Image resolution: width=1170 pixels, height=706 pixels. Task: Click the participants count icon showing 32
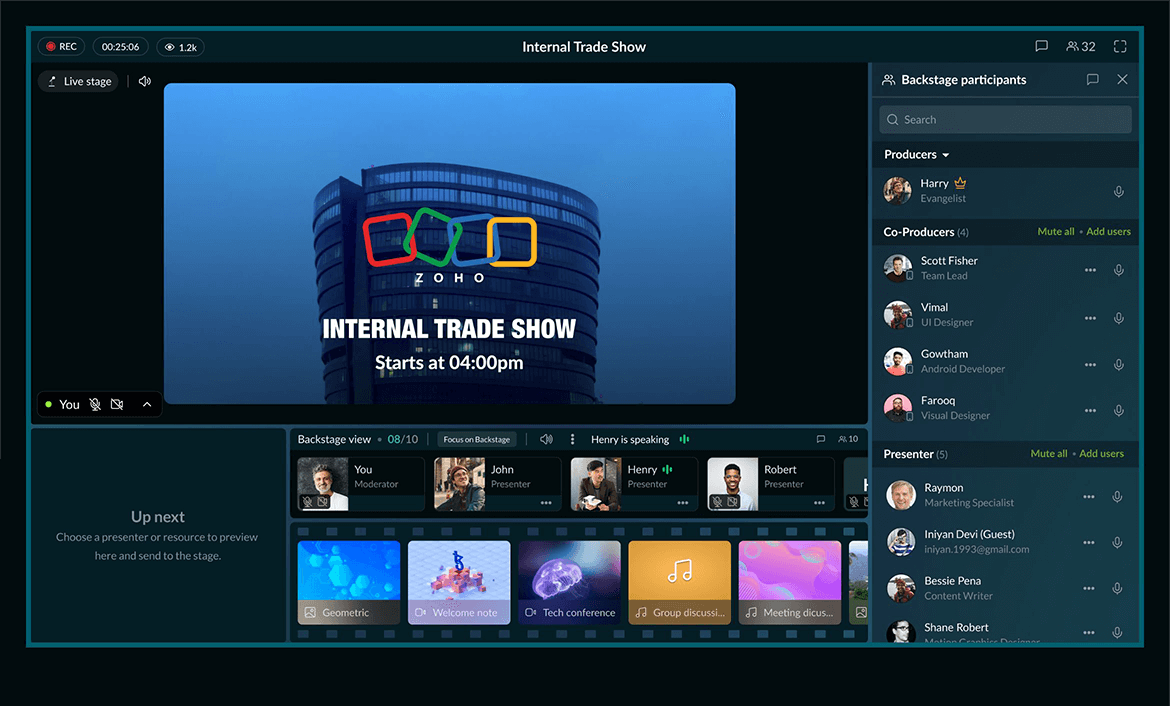click(x=1081, y=47)
